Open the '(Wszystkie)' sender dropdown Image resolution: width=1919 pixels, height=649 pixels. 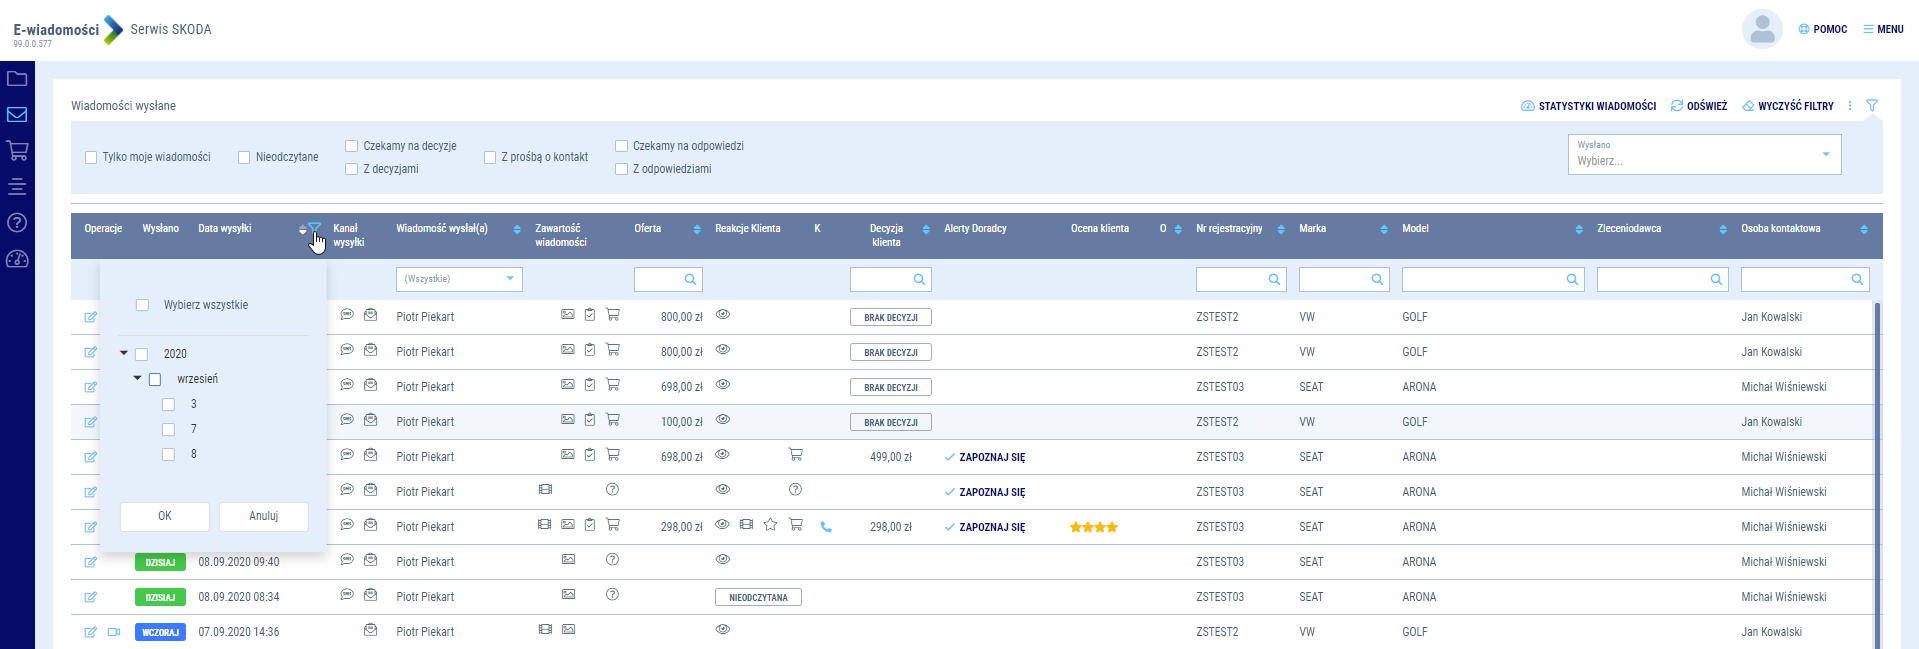459,279
